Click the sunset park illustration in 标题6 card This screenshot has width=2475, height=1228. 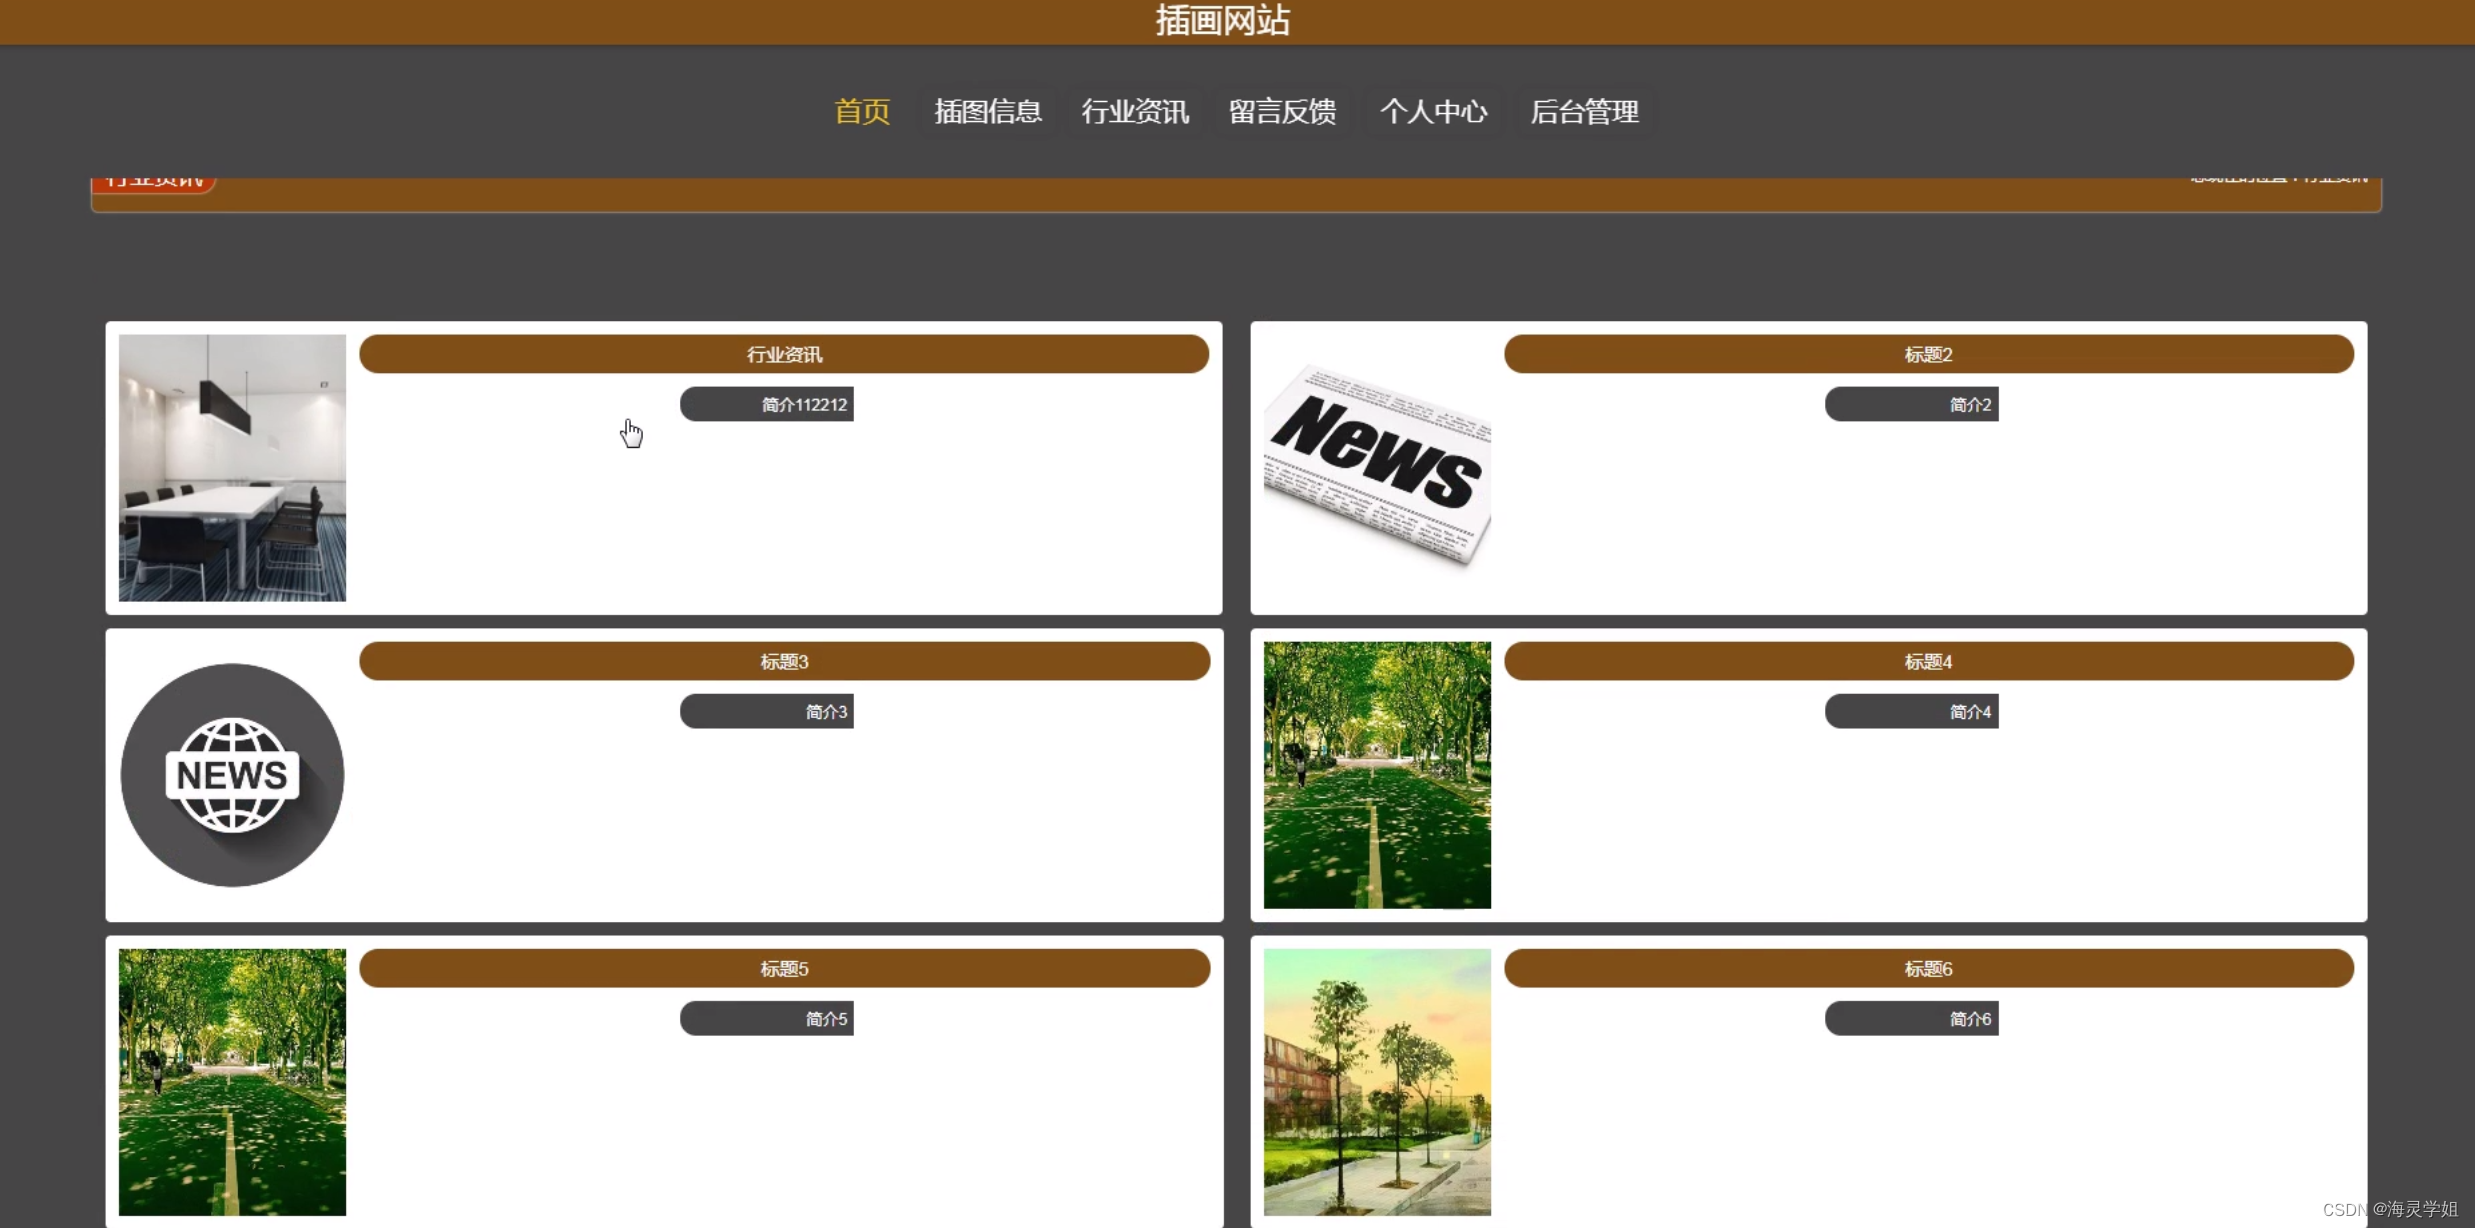pyautogui.click(x=1377, y=1082)
